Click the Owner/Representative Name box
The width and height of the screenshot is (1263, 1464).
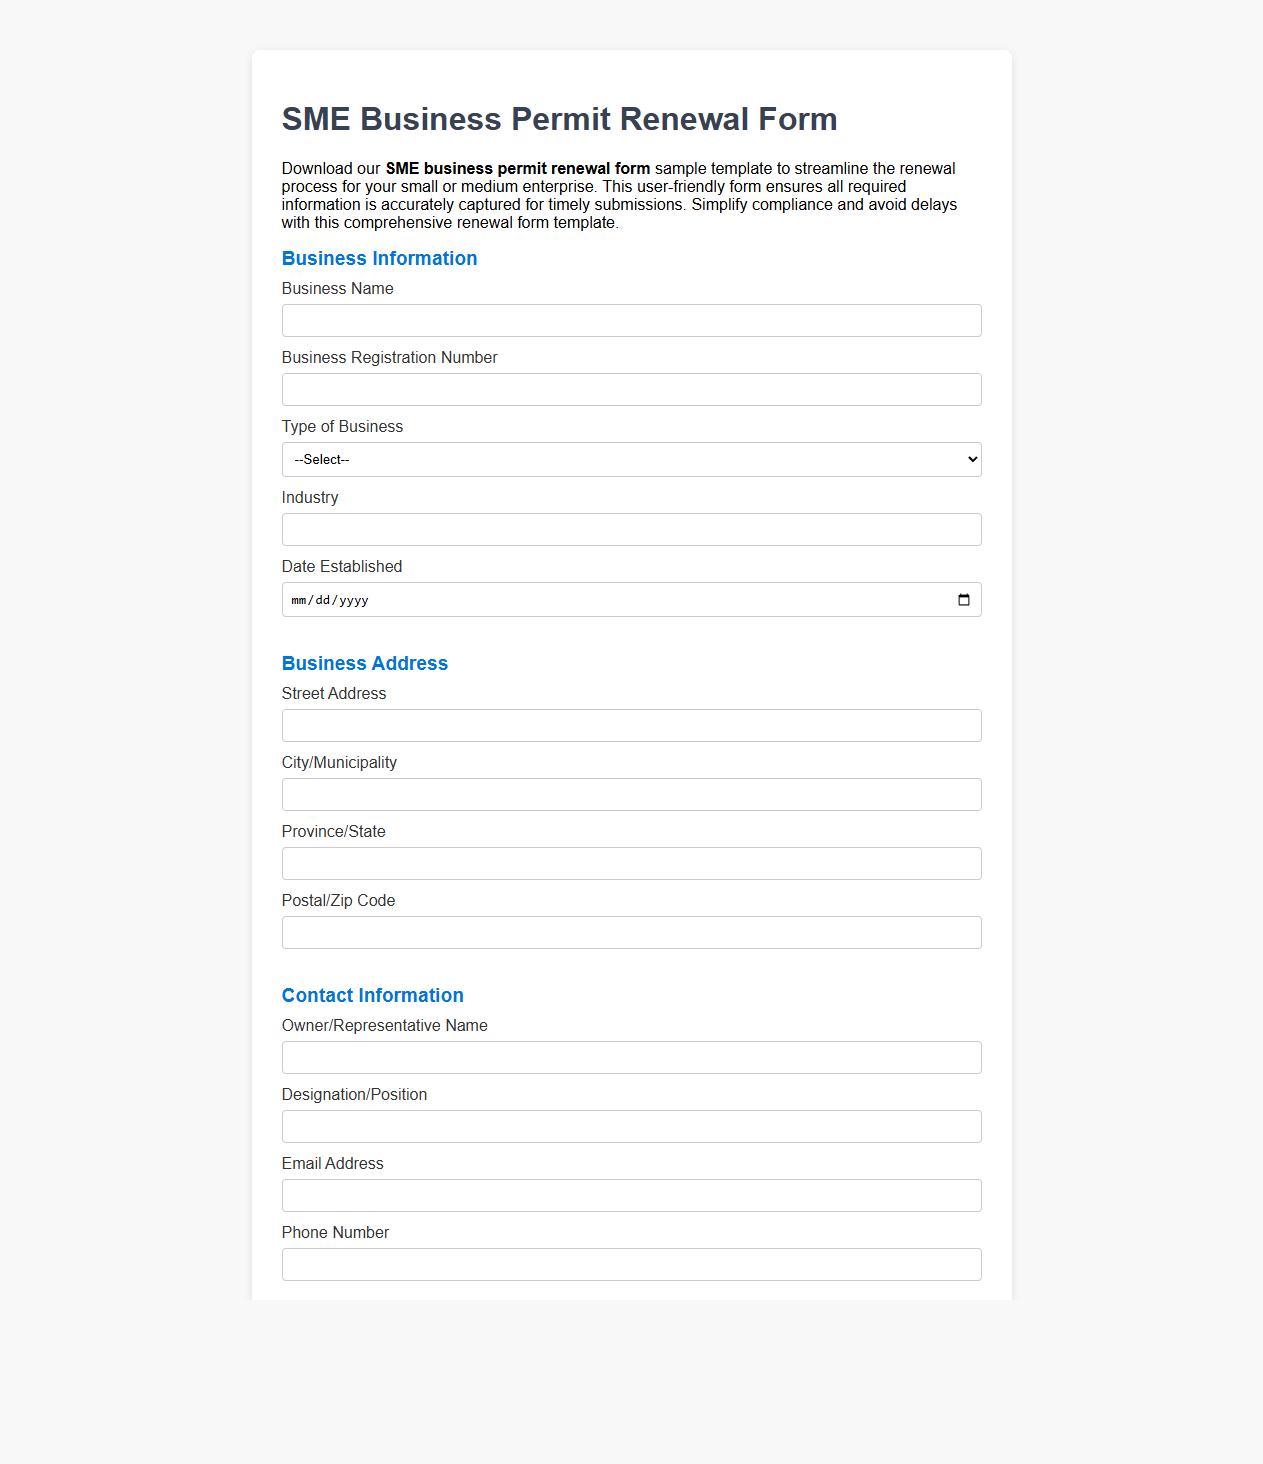[x=631, y=1057]
